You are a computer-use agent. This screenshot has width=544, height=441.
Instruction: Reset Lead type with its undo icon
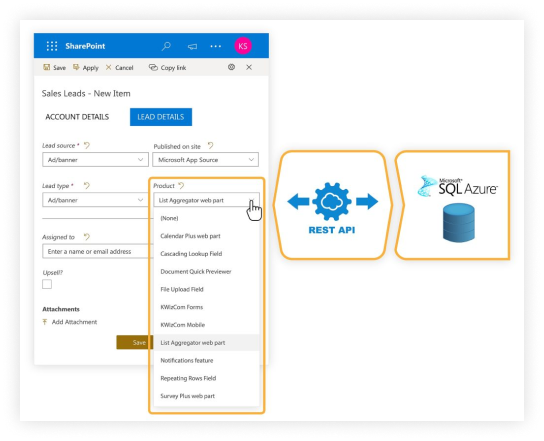click(87, 186)
